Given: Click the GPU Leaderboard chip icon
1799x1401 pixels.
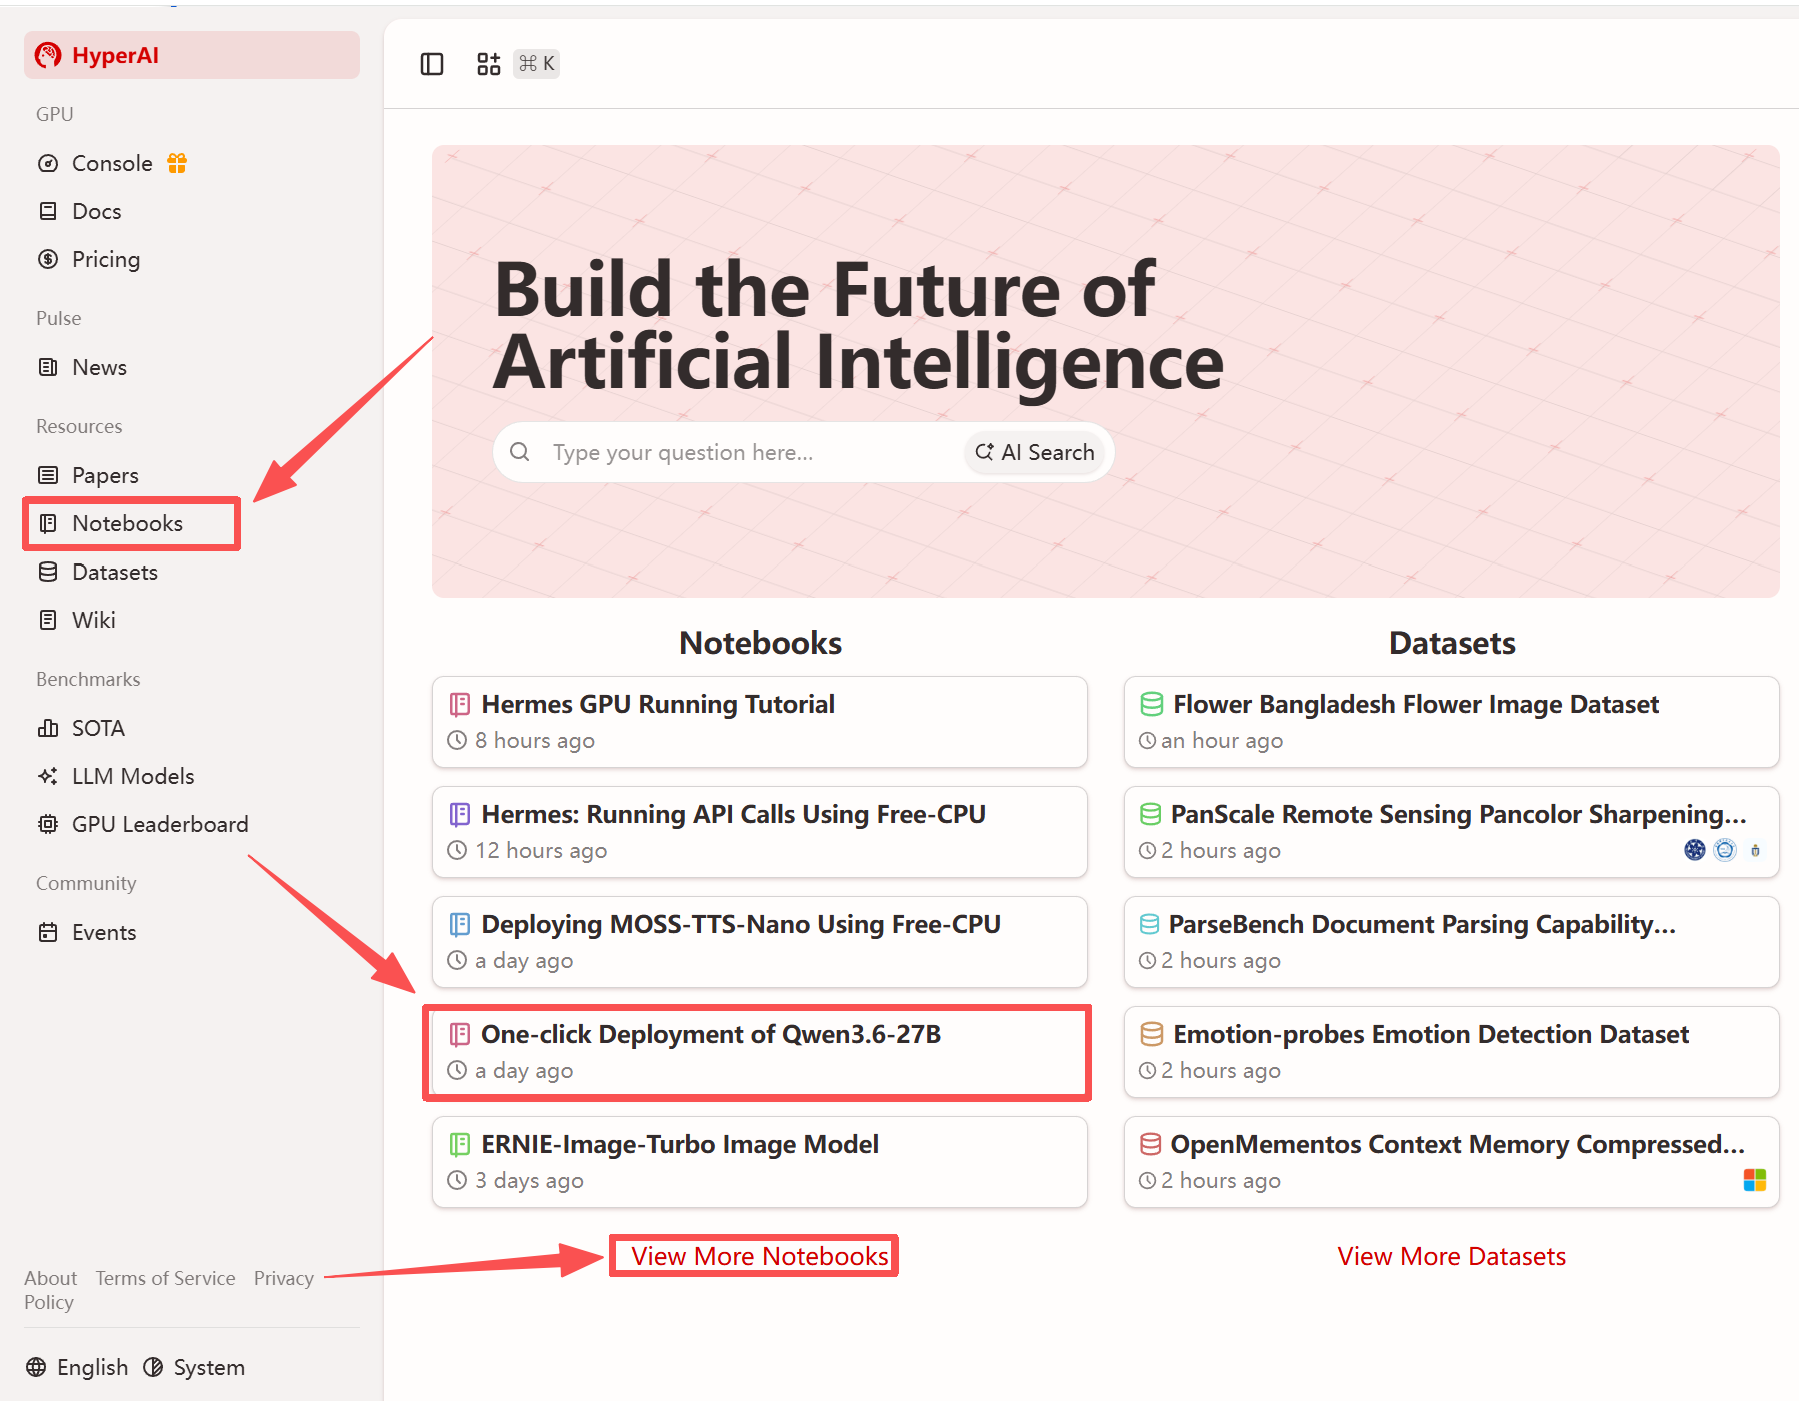Looking at the screenshot, I should 48,824.
